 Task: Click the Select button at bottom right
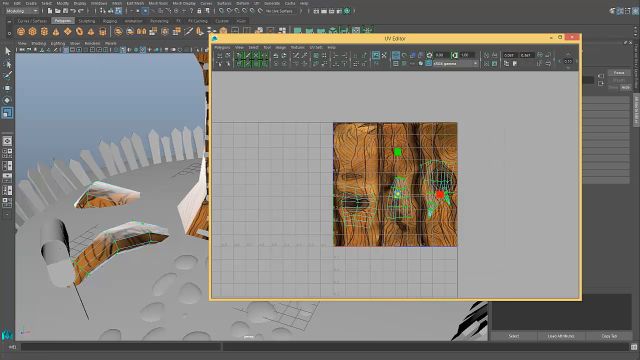514,336
